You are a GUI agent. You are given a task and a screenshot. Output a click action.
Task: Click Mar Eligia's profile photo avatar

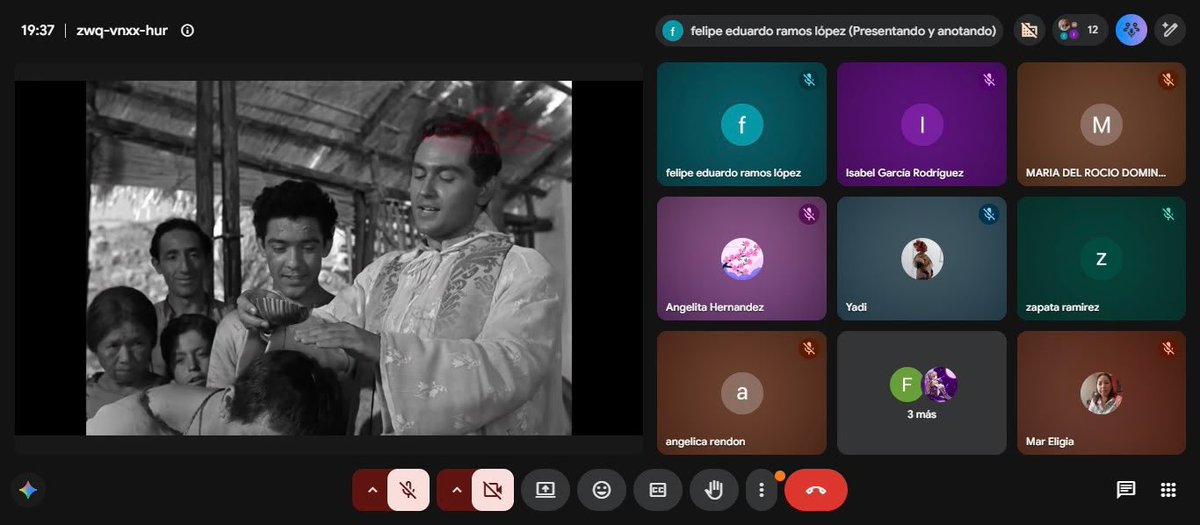[1101, 393]
